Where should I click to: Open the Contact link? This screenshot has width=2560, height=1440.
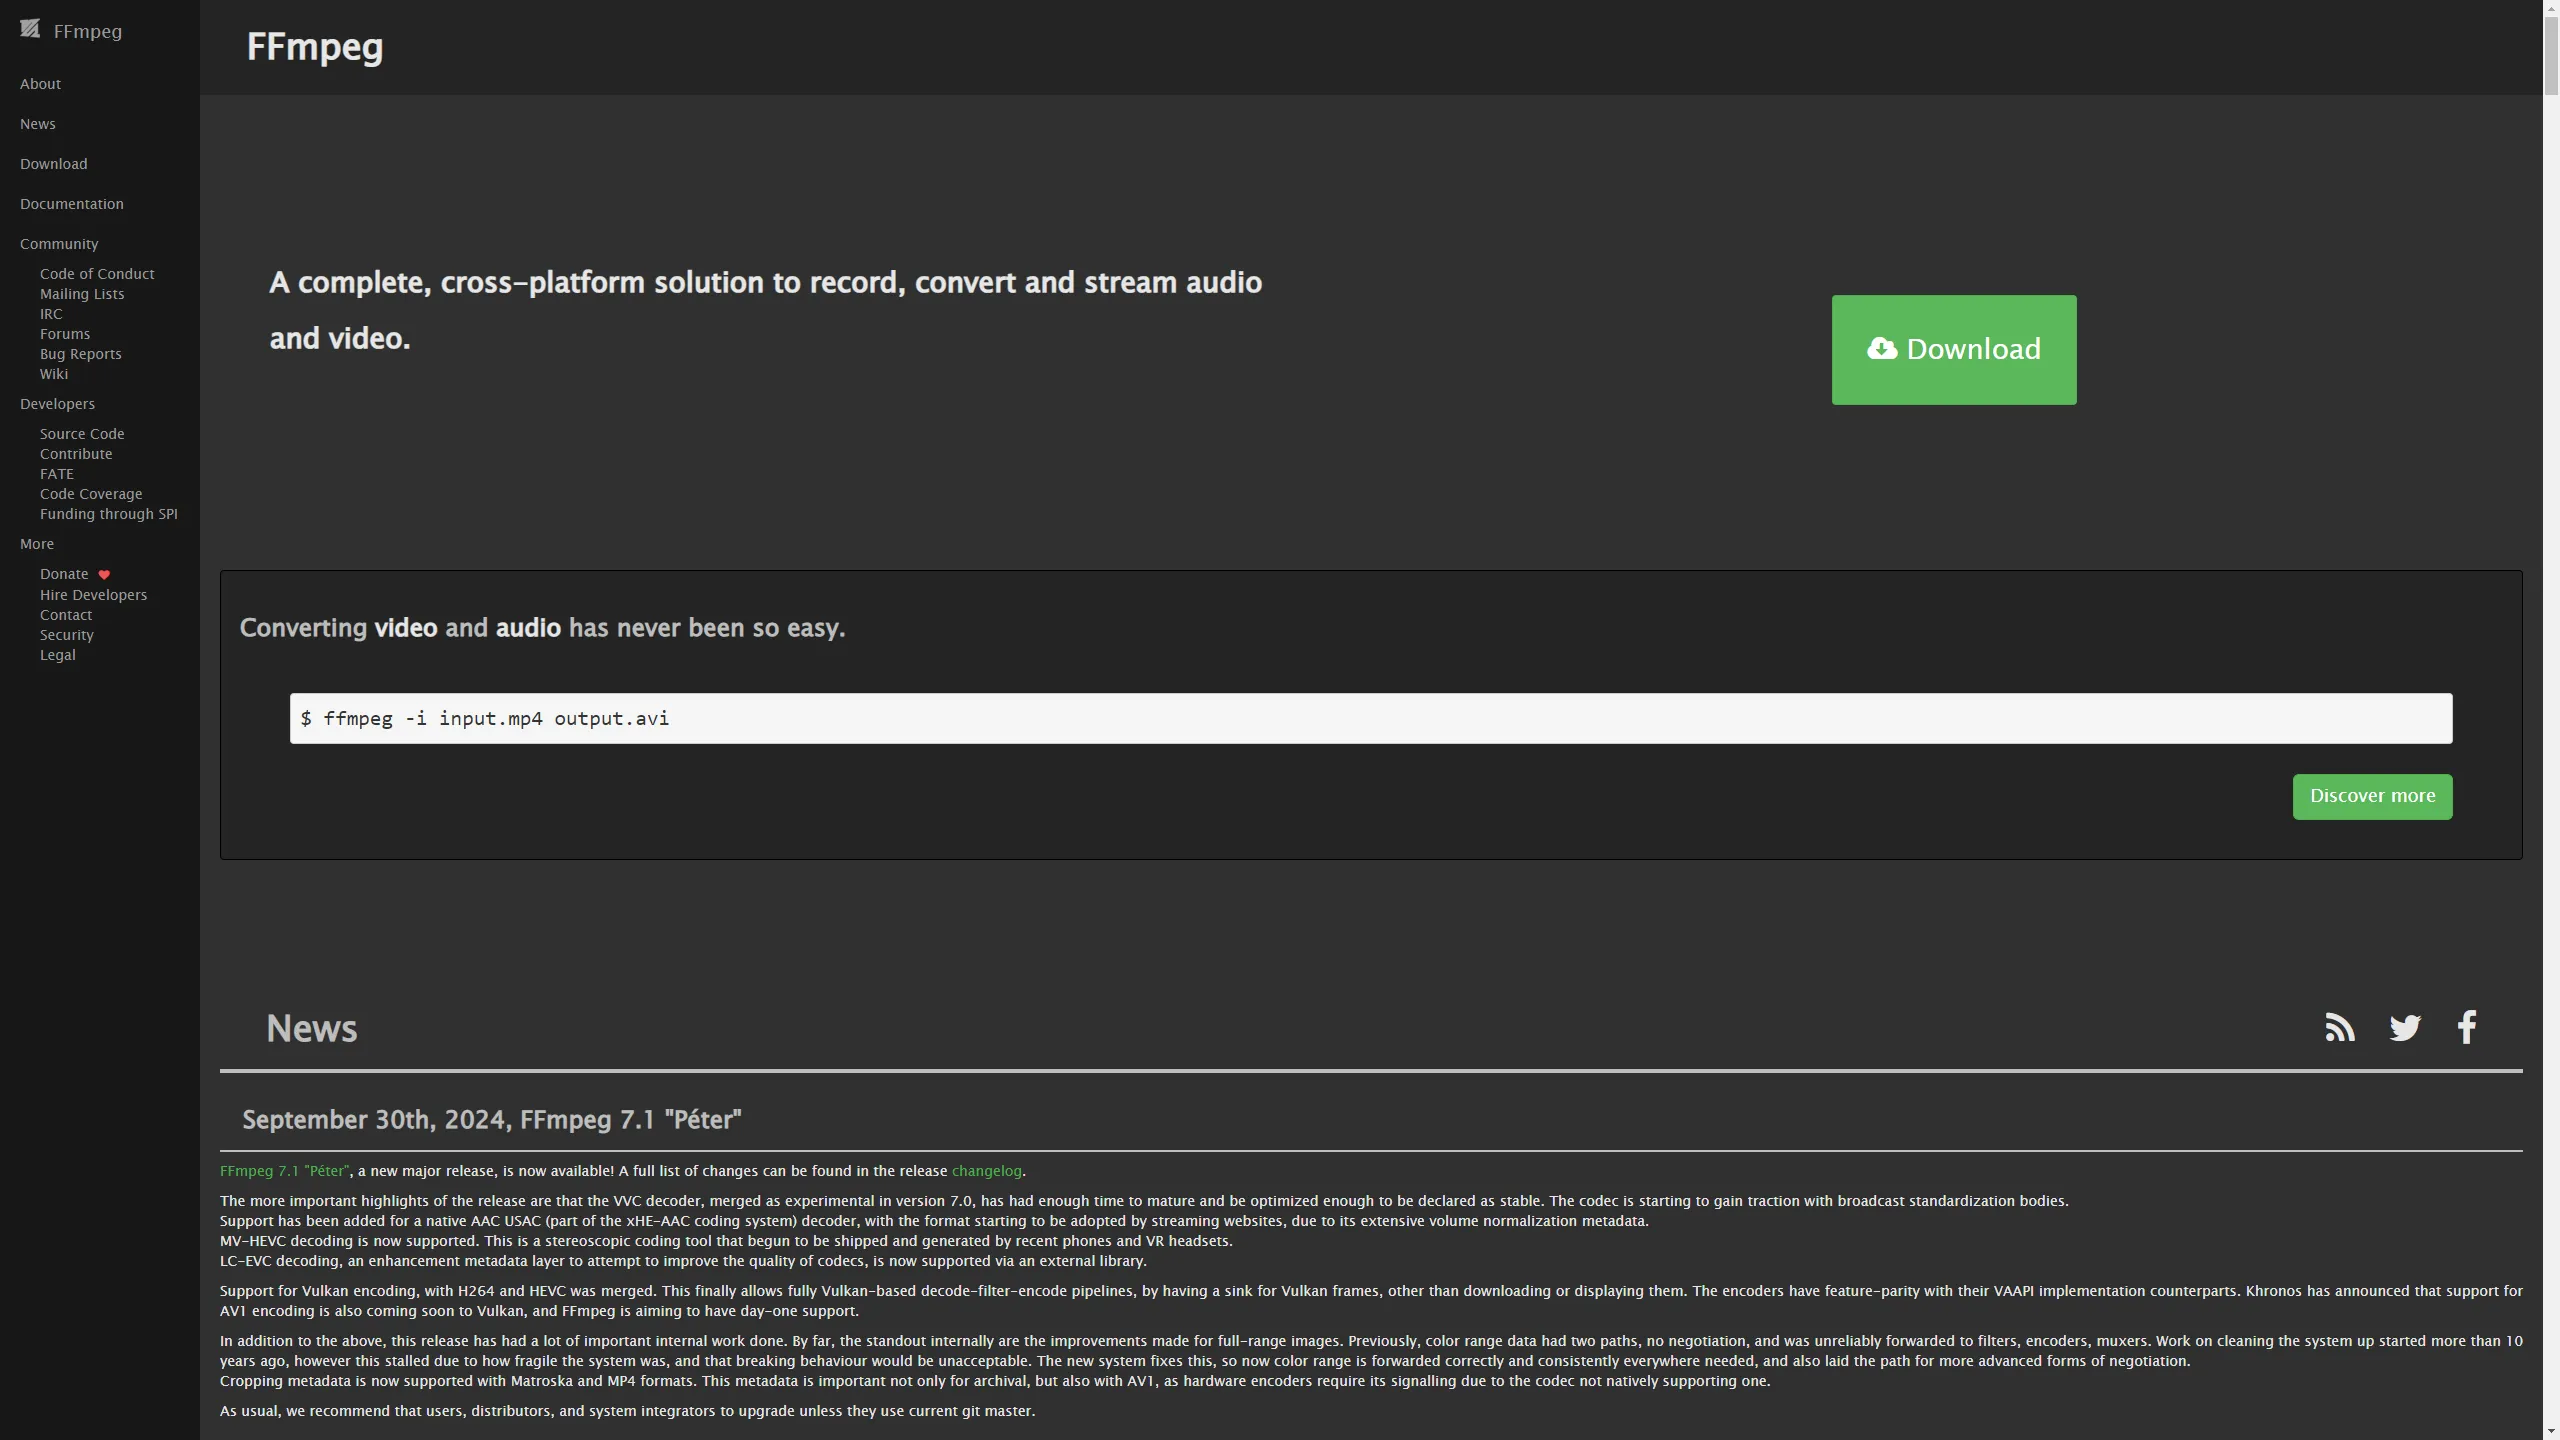coord(66,615)
